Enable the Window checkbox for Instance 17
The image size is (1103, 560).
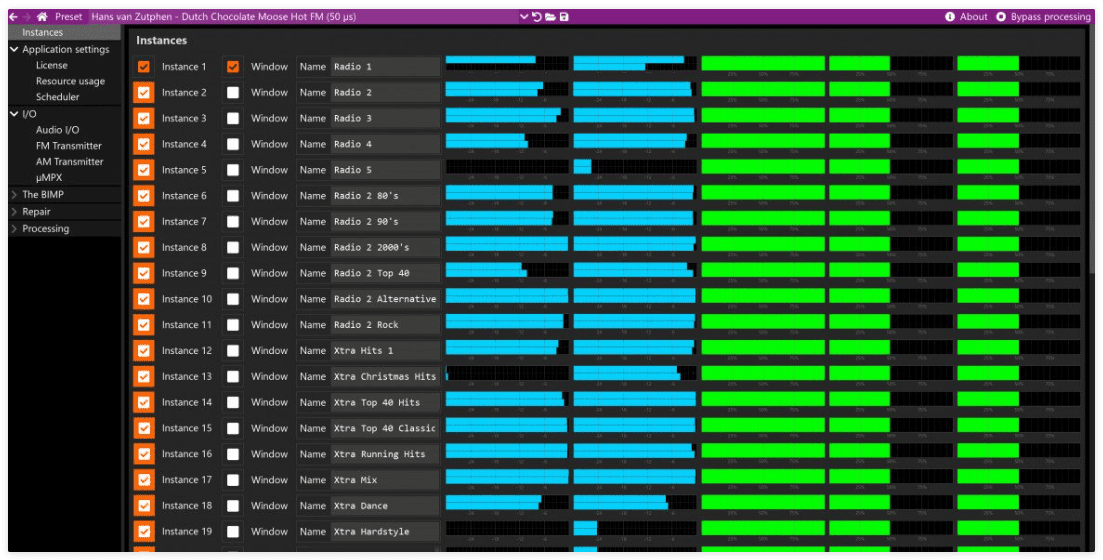pyautogui.click(x=233, y=480)
